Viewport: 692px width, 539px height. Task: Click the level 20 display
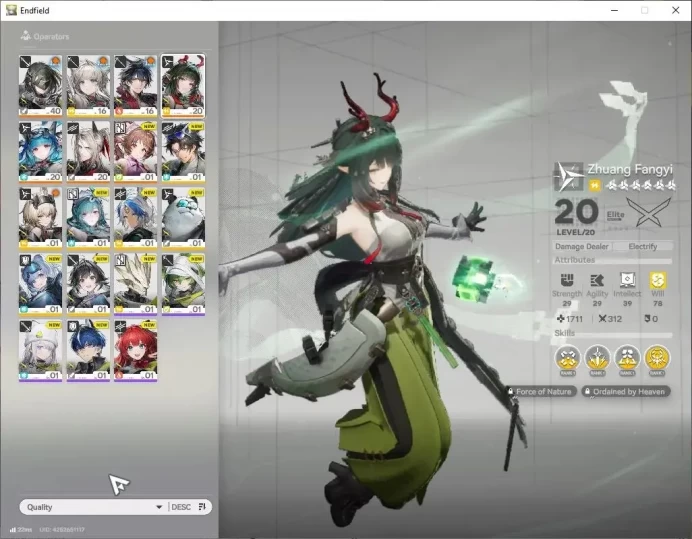pyautogui.click(x=576, y=212)
